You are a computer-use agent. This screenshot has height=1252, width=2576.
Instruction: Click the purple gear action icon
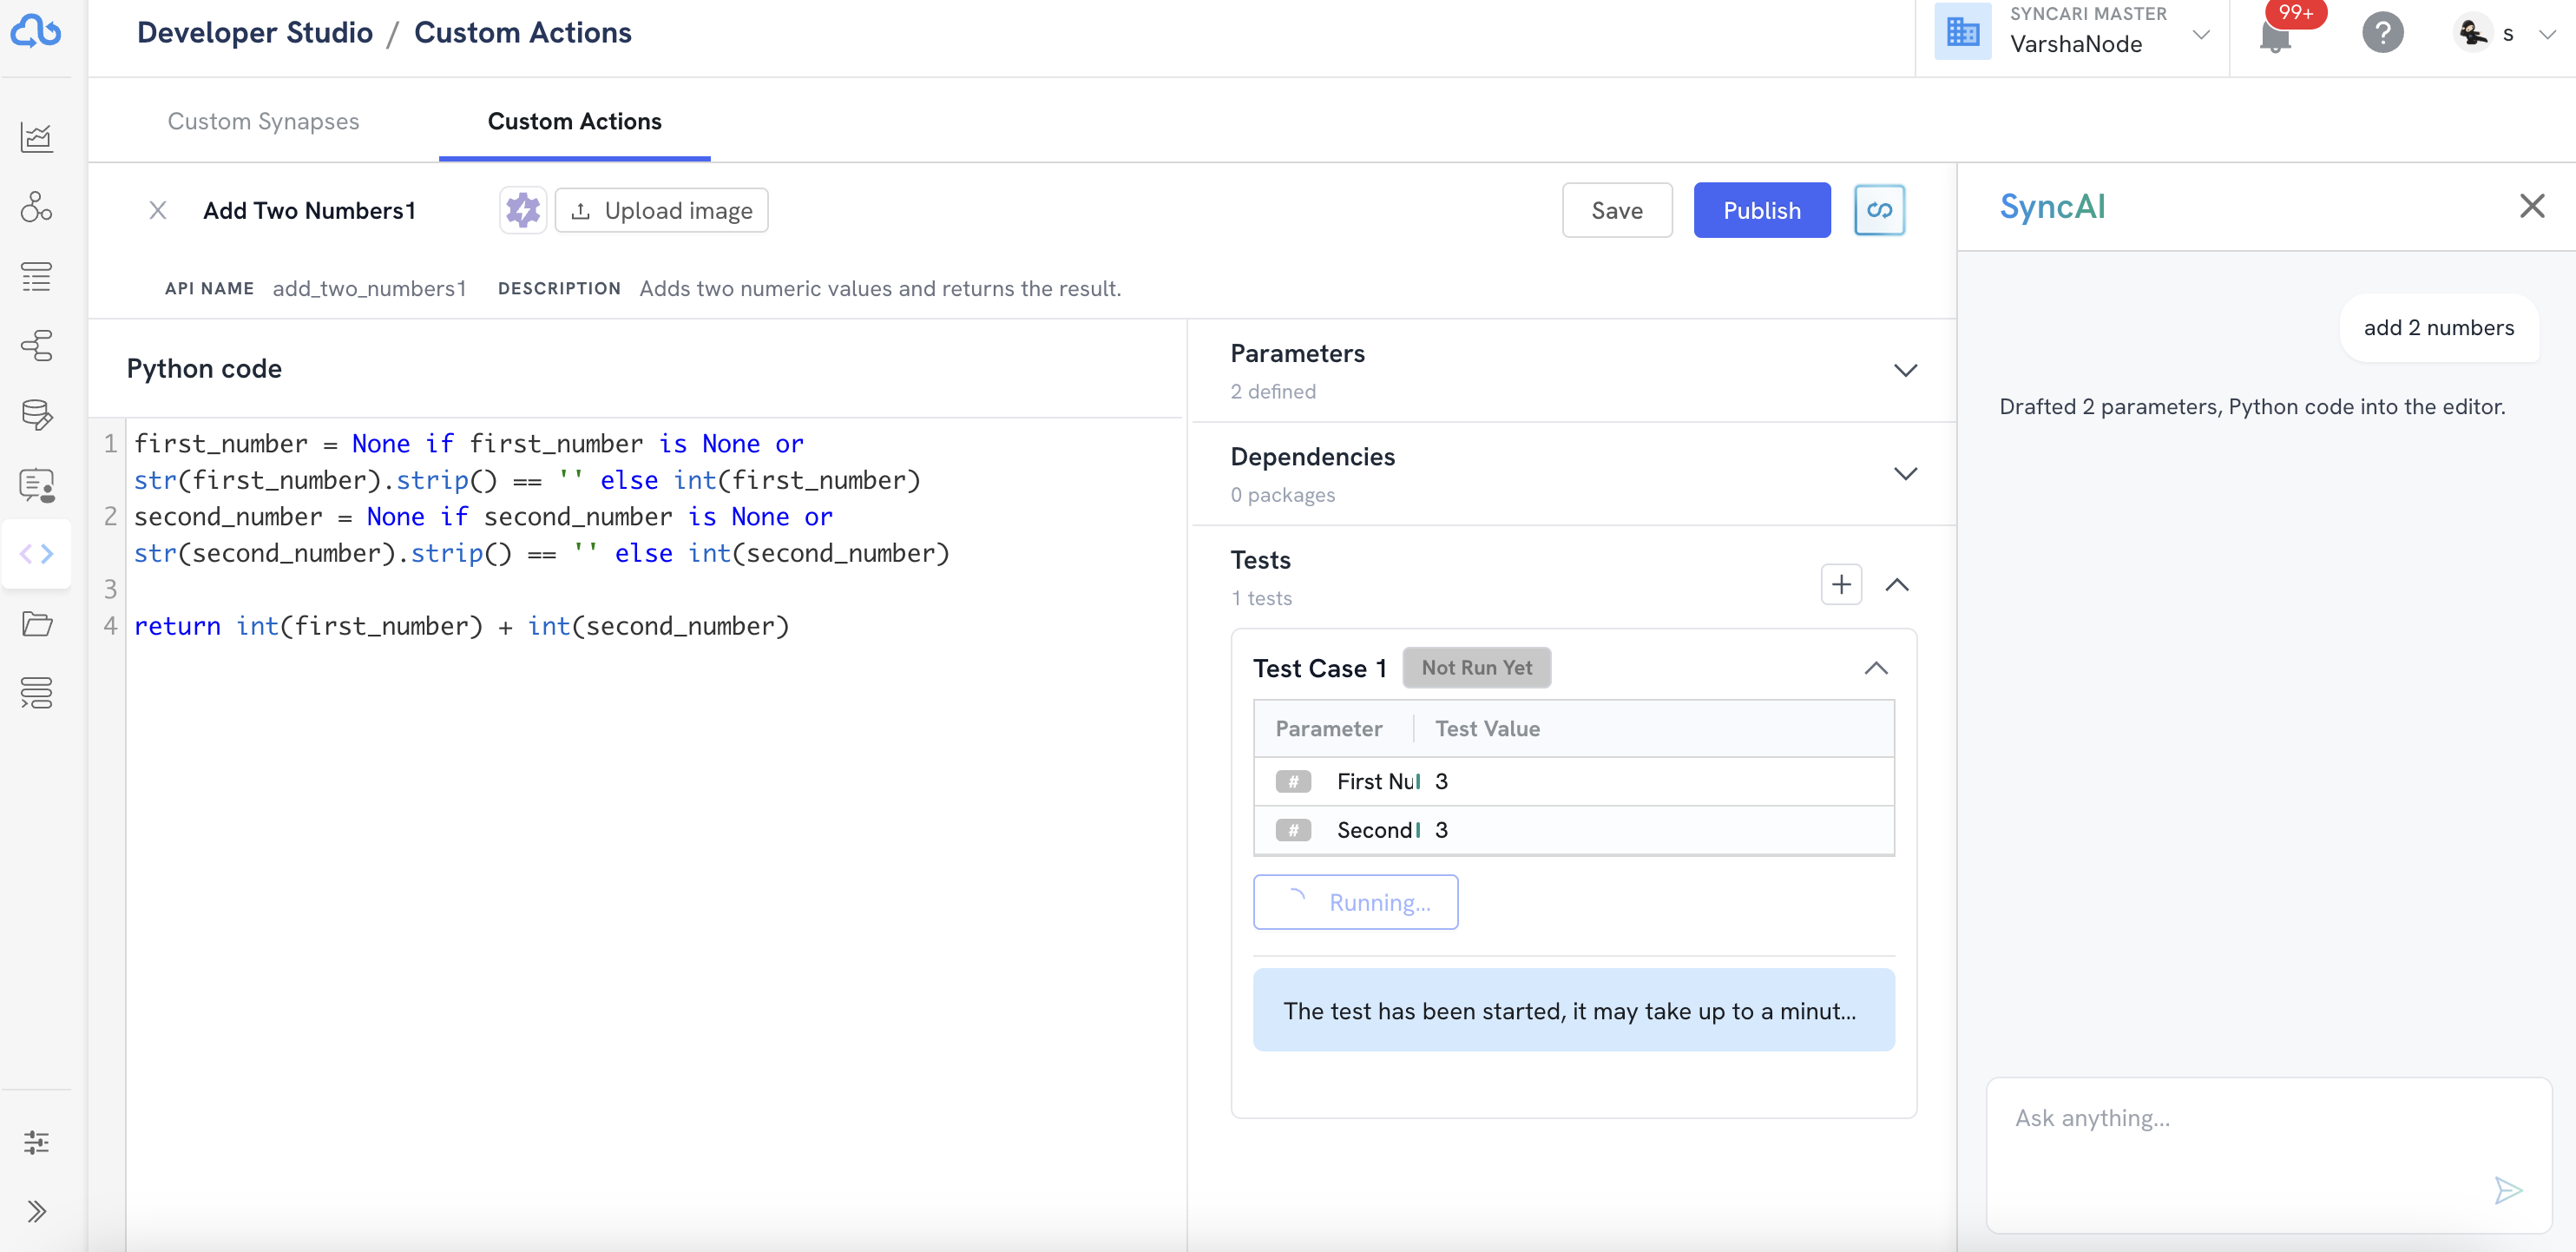click(523, 210)
